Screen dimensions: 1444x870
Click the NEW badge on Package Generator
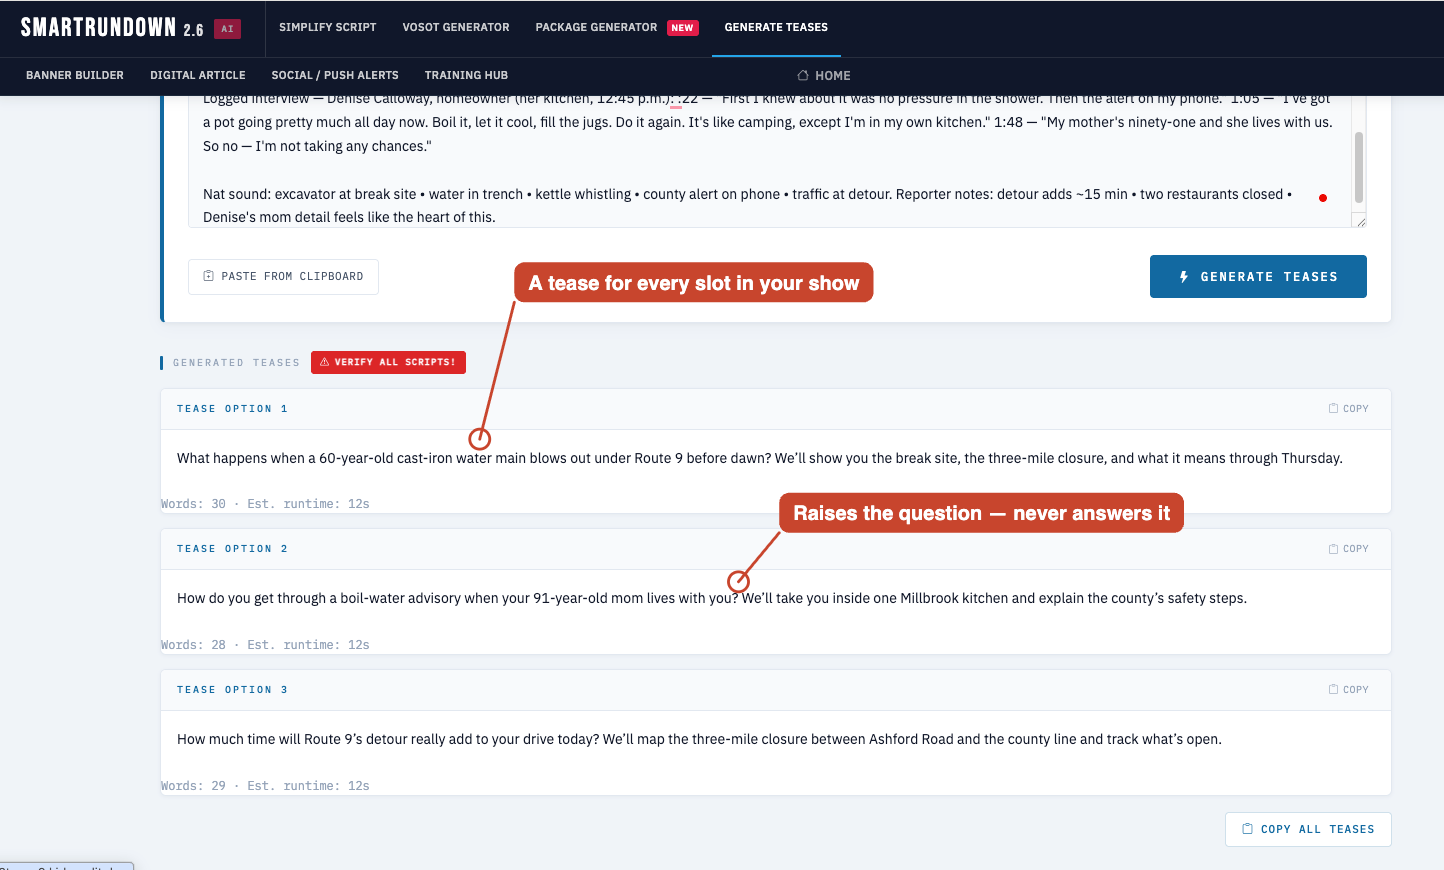pyautogui.click(x=683, y=28)
